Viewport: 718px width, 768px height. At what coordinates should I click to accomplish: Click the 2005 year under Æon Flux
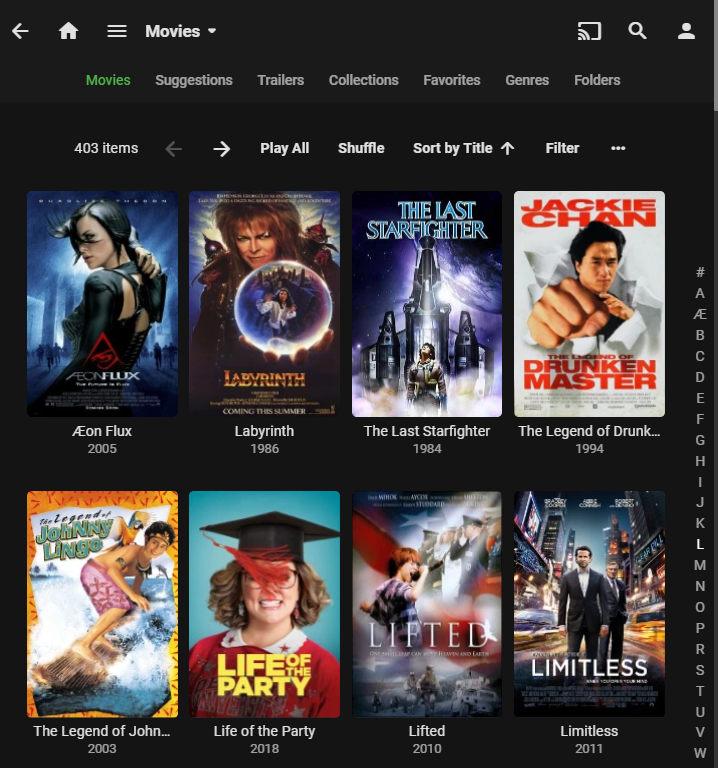pyautogui.click(x=102, y=449)
